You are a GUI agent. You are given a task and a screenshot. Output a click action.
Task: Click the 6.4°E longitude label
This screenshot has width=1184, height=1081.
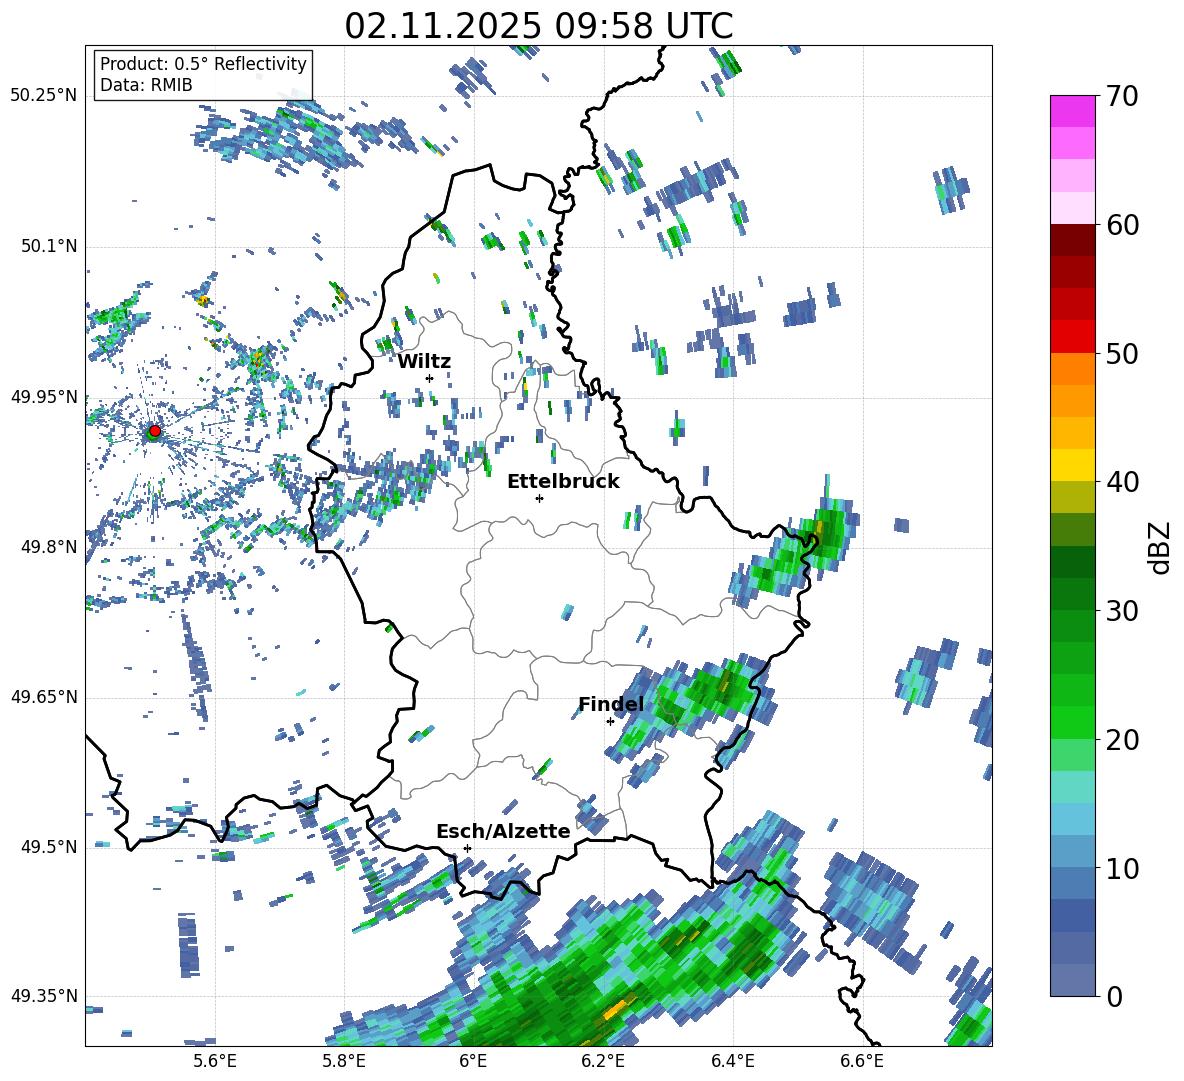[732, 1061]
